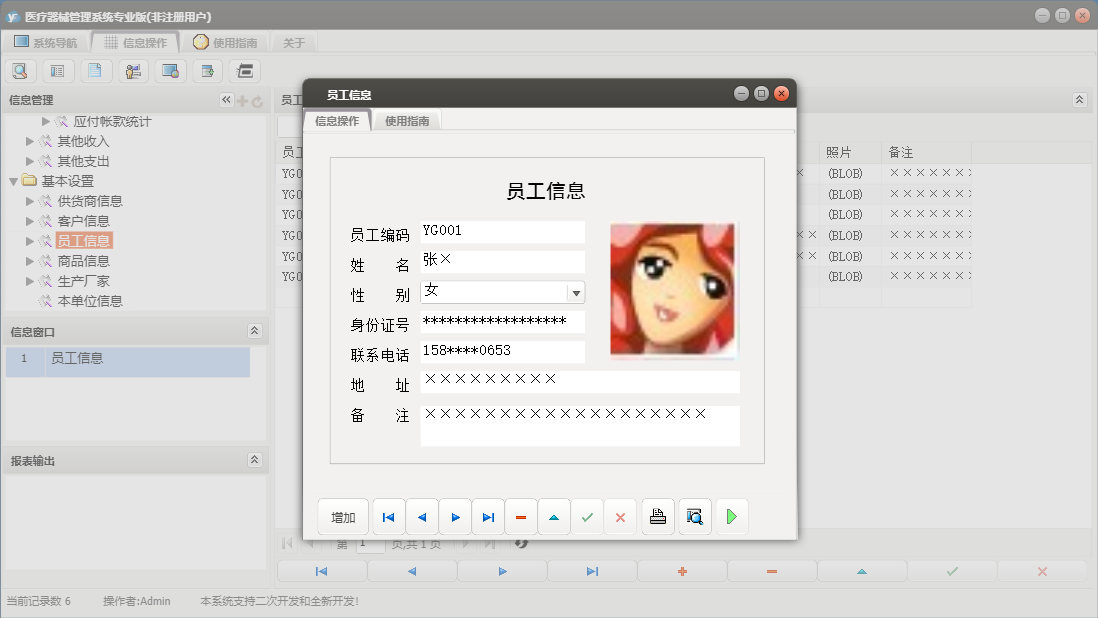Screen dimensions: 1098x618
Task: Select 商品信息 in the tree
Action: (83, 261)
